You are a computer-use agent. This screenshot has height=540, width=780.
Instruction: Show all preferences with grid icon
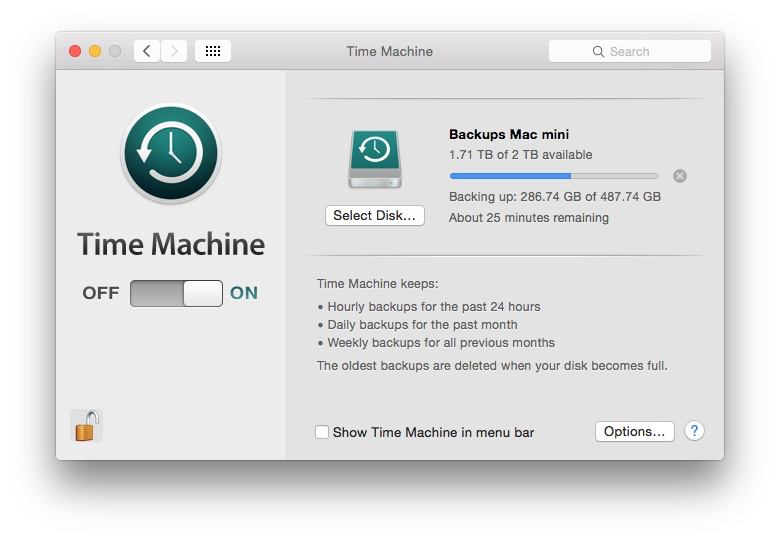point(213,51)
